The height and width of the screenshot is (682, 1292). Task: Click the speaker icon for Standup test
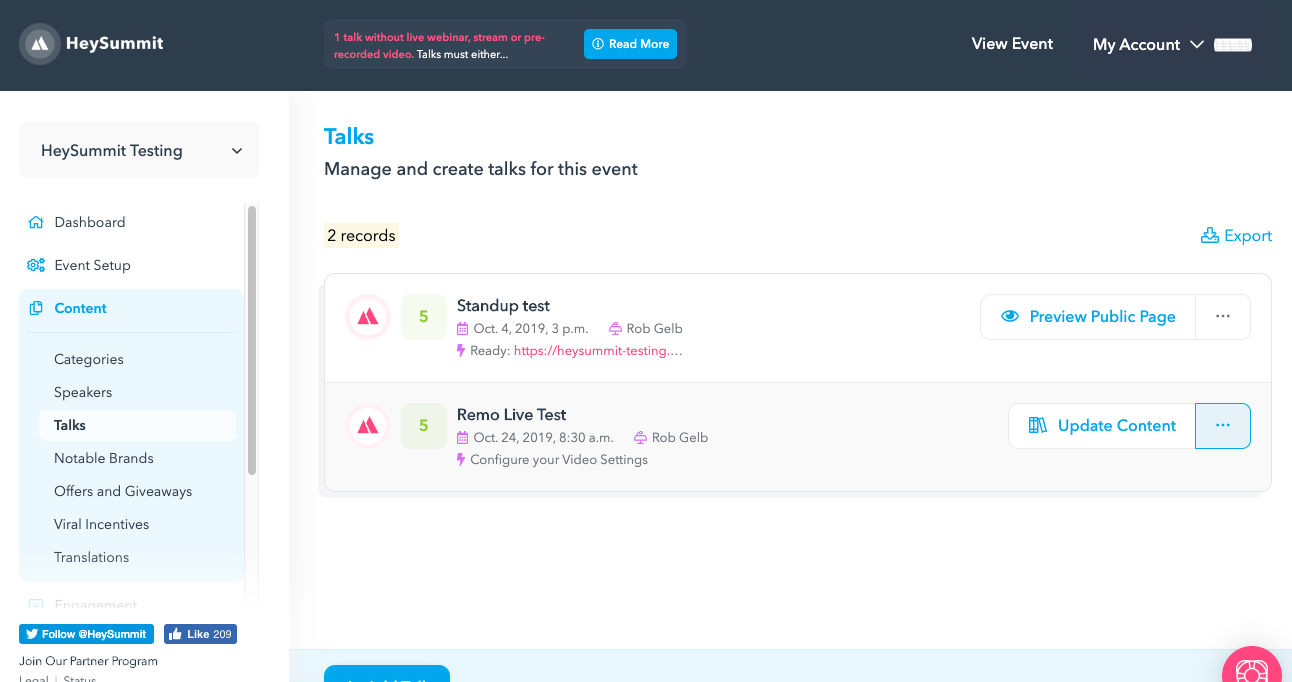pos(615,329)
